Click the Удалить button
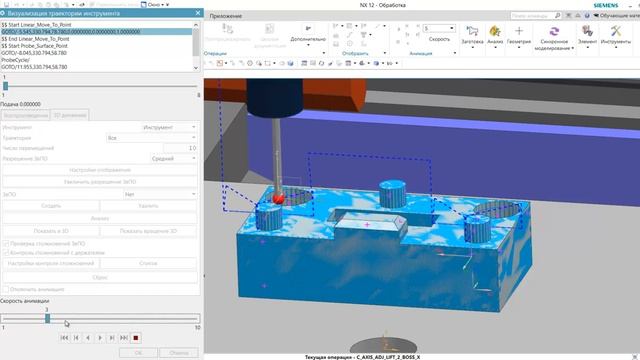 click(149, 206)
